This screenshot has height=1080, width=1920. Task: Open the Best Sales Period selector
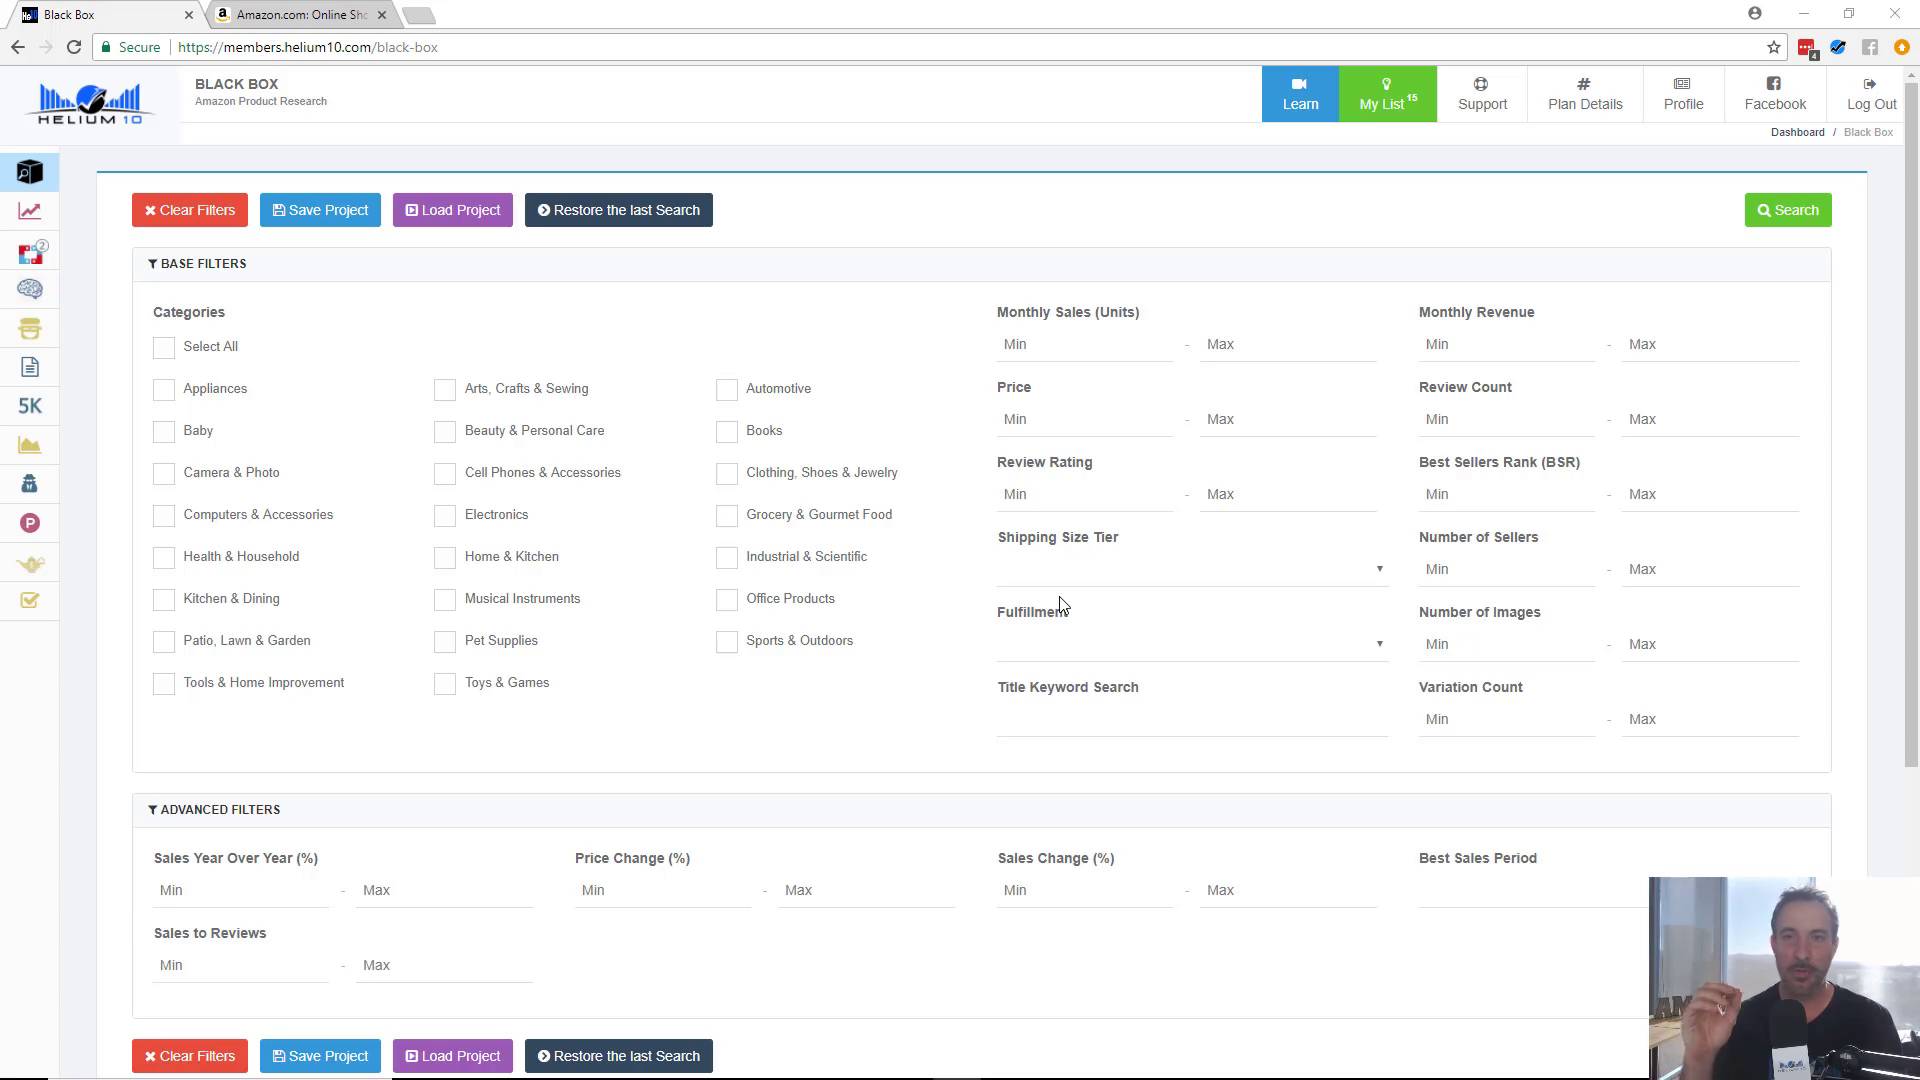point(1533,890)
